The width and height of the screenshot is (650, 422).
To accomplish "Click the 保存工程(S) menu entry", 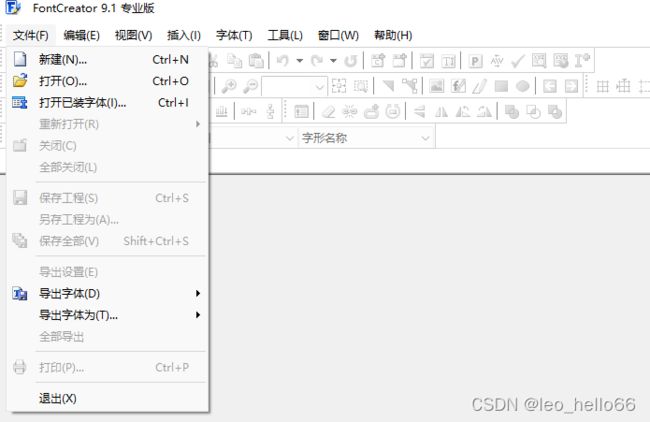I will pyautogui.click(x=108, y=198).
